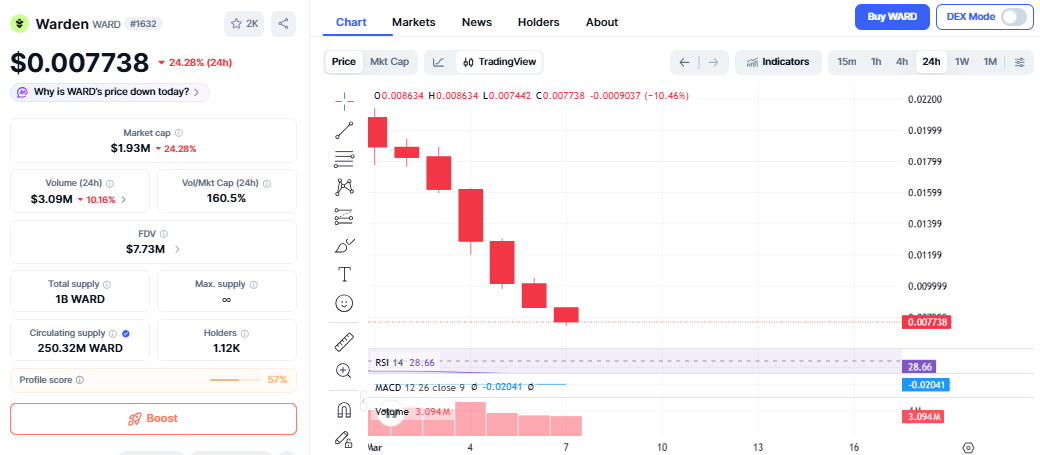Expand the 24h volume chevron
Viewport: 1040px width, 455px height.
(x=124, y=199)
